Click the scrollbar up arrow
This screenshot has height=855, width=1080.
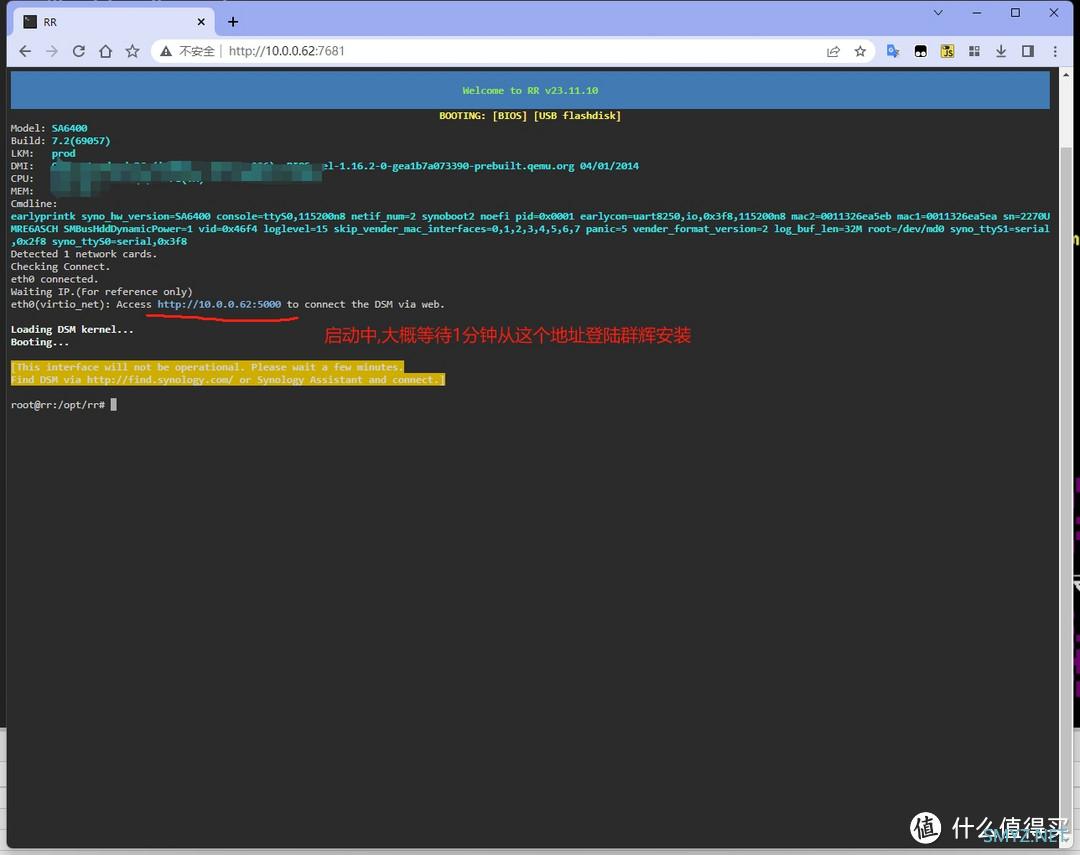[x=1066, y=74]
